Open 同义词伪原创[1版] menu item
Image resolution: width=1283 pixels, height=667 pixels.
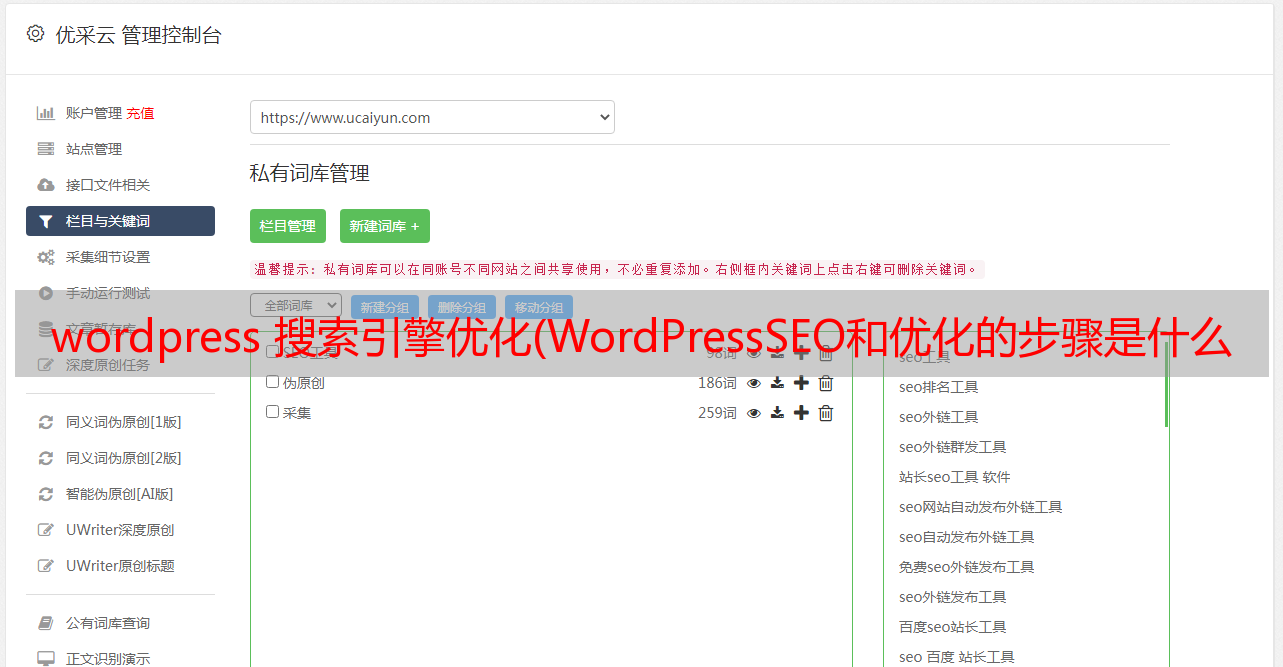click(x=124, y=422)
